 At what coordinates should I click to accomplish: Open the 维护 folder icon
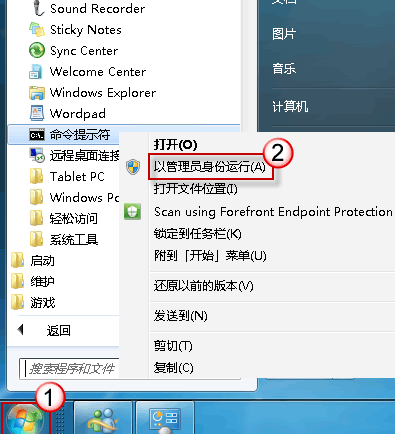click(17, 281)
